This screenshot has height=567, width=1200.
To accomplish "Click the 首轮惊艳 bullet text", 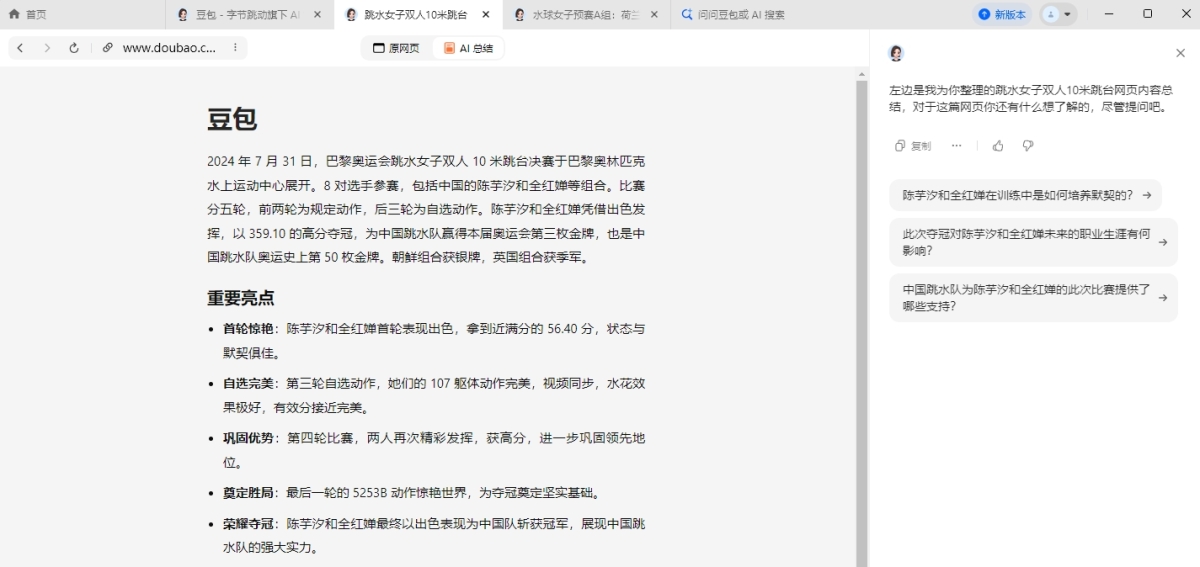I will click(x=434, y=340).
